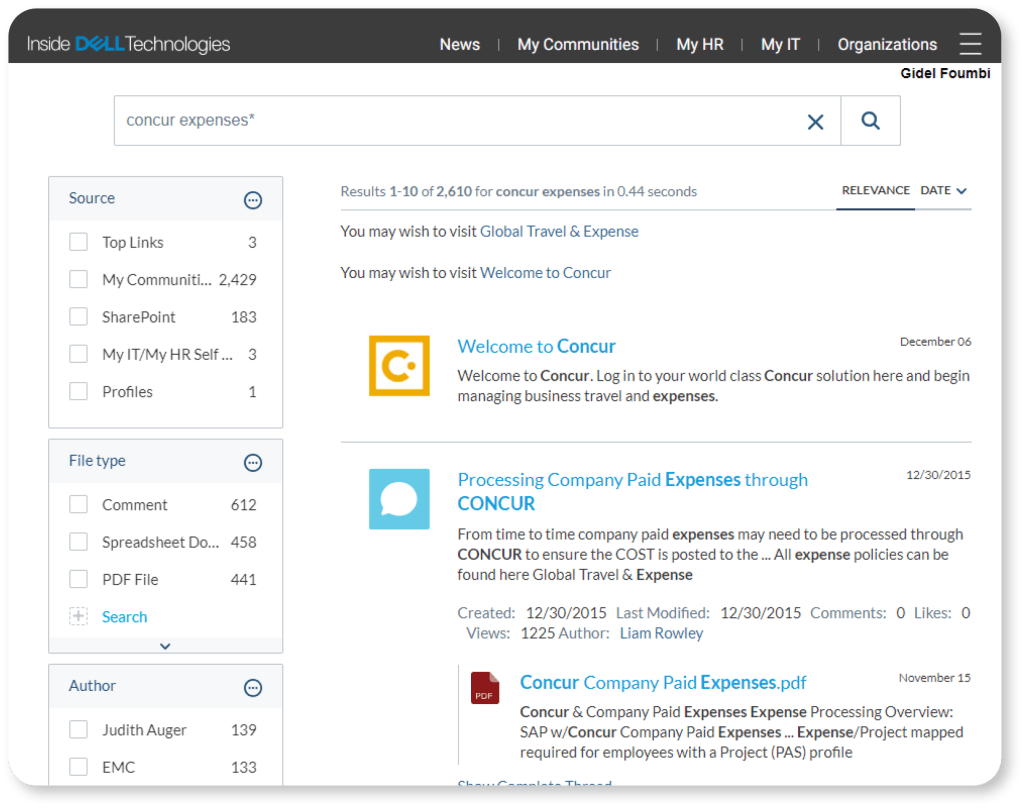This screenshot has height=808, width=1024.
Task: Check the Judith Auger author filter
Action: (78, 730)
